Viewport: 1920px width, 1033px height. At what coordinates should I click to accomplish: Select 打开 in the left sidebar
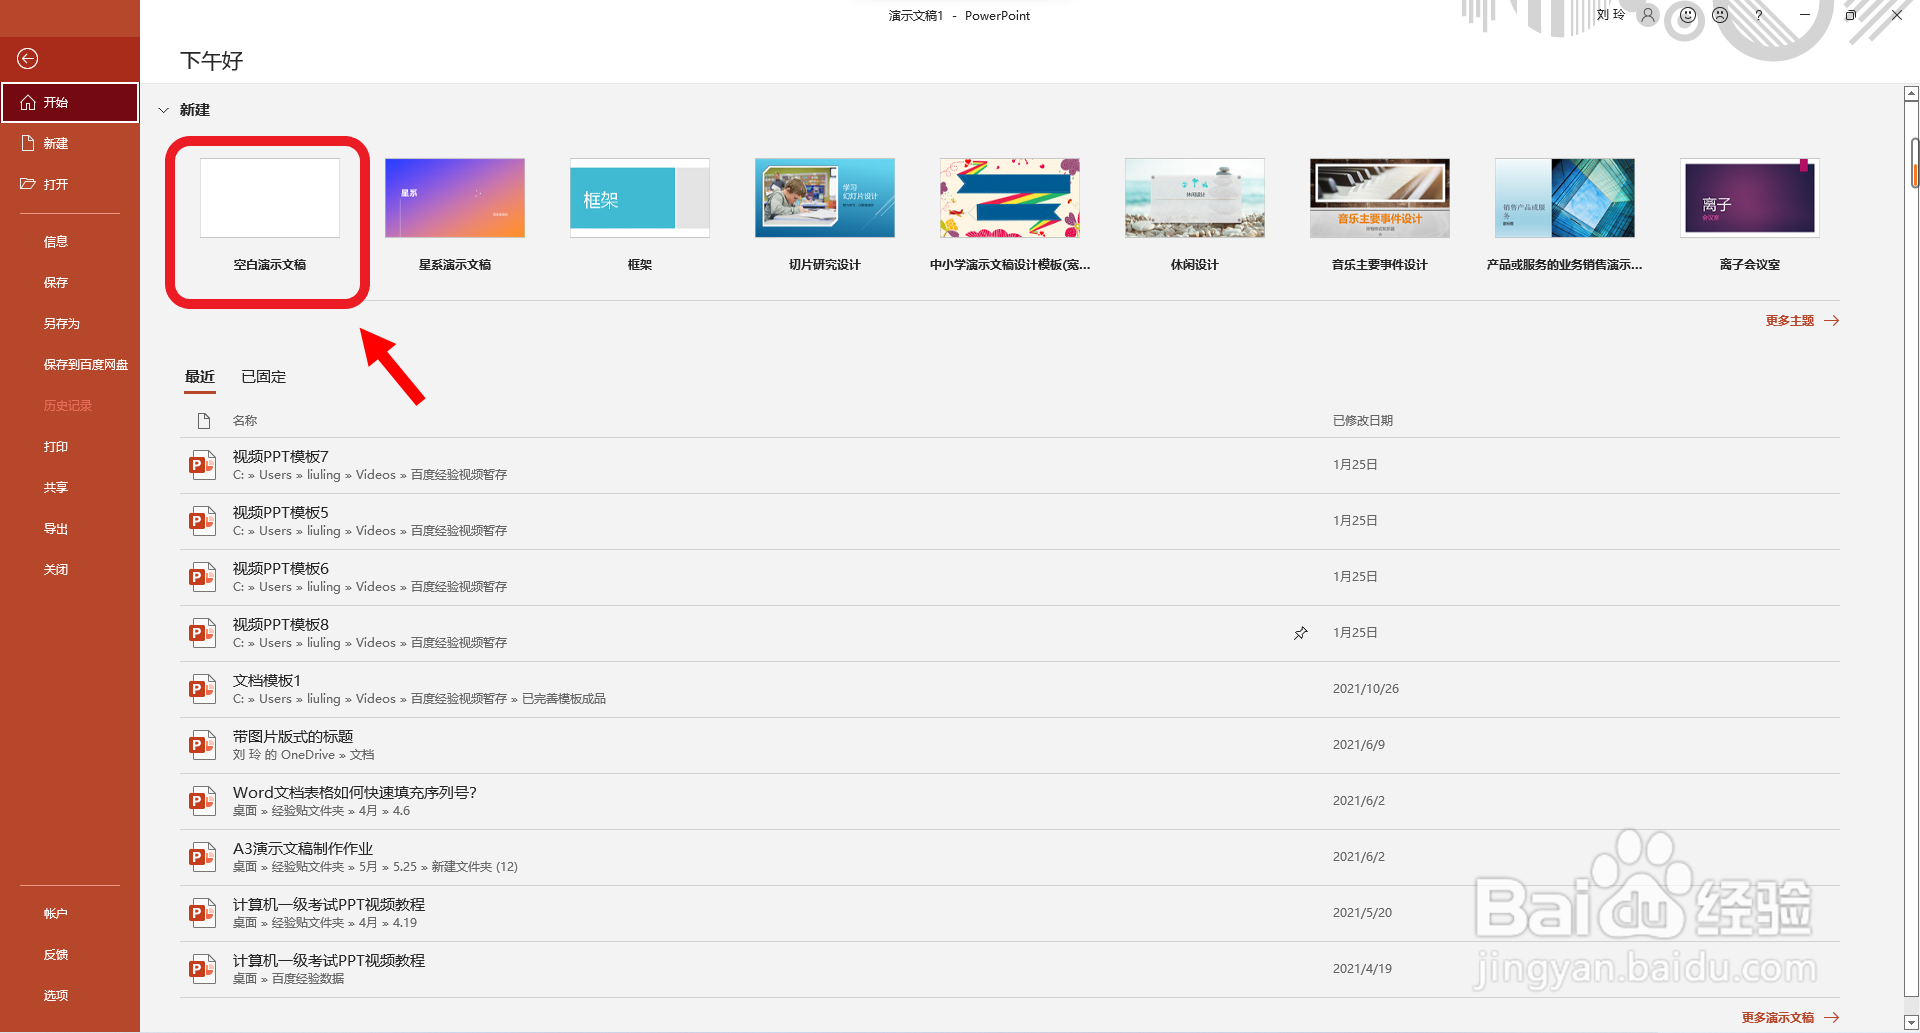[x=70, y=184]
